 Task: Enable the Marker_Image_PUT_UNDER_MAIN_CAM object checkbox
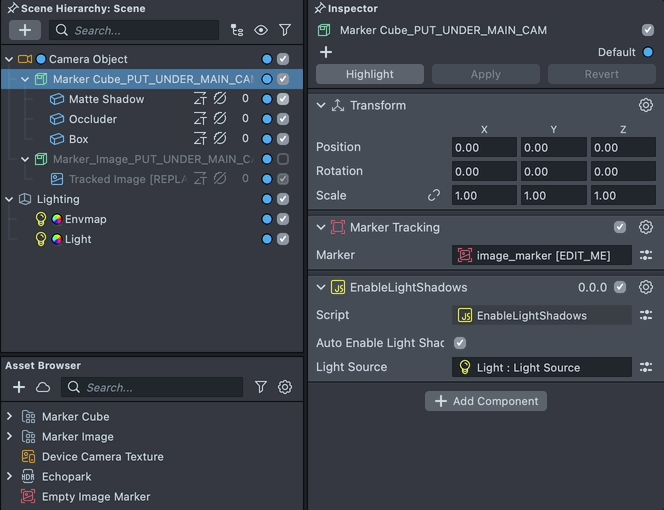point(283,159)
